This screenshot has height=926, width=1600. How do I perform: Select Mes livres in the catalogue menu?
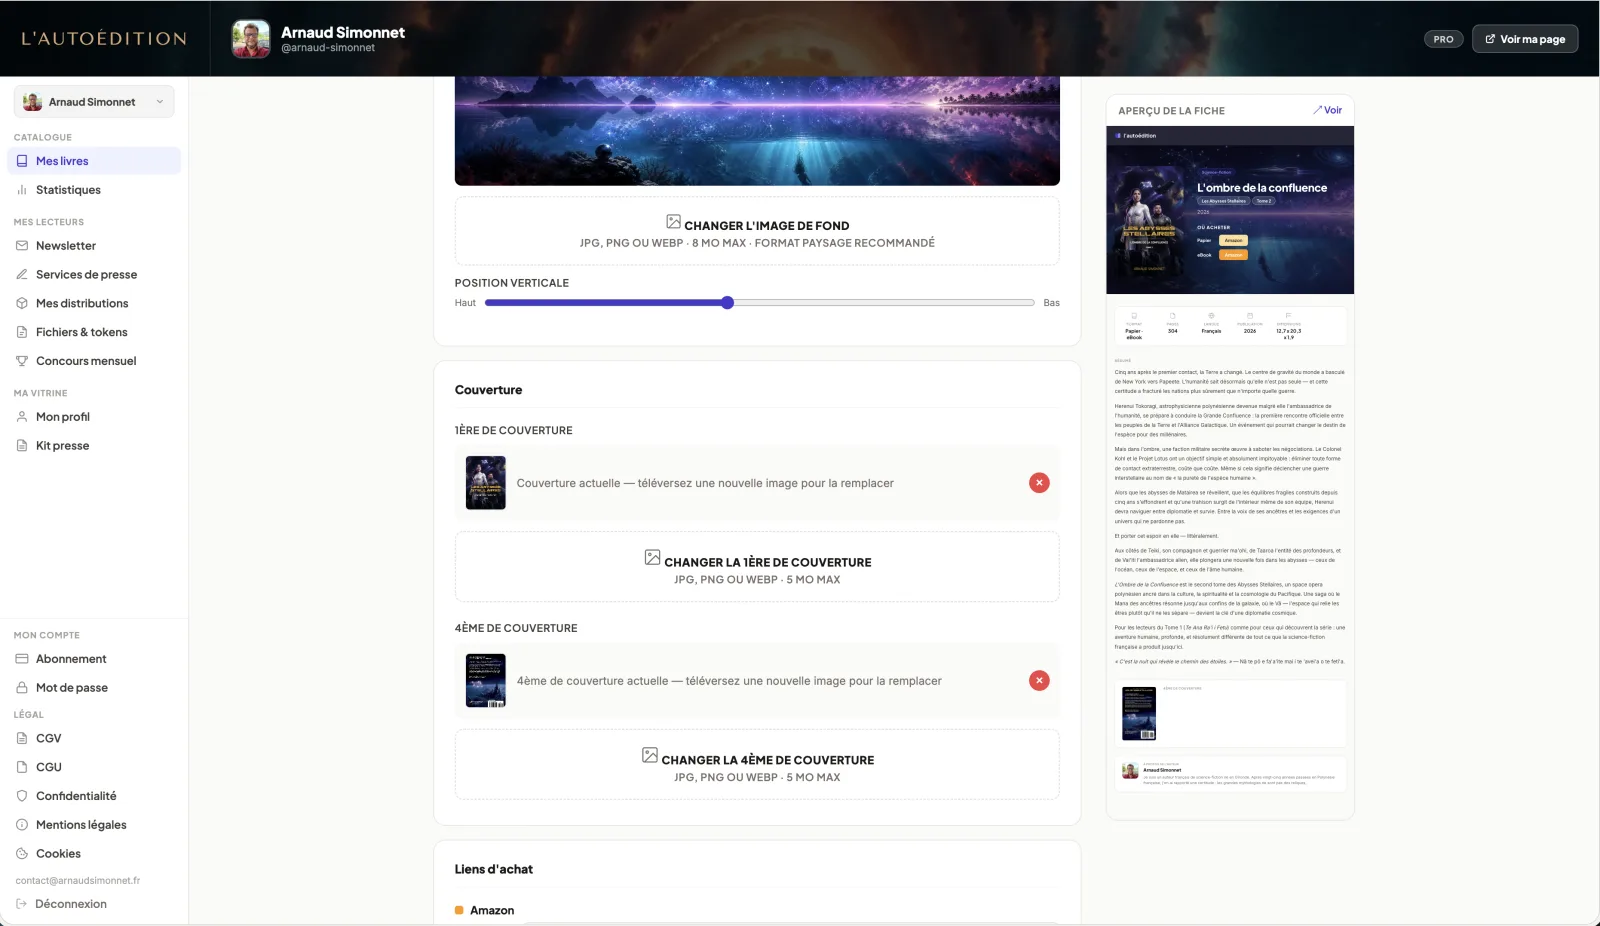pyautogui.click(x=94, y=161)
